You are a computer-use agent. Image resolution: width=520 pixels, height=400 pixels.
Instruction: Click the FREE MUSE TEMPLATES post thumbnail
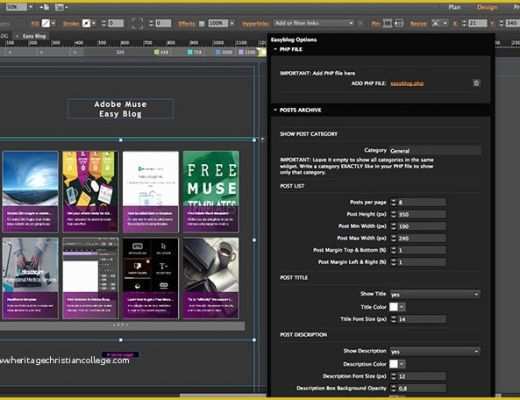point(211,178)
